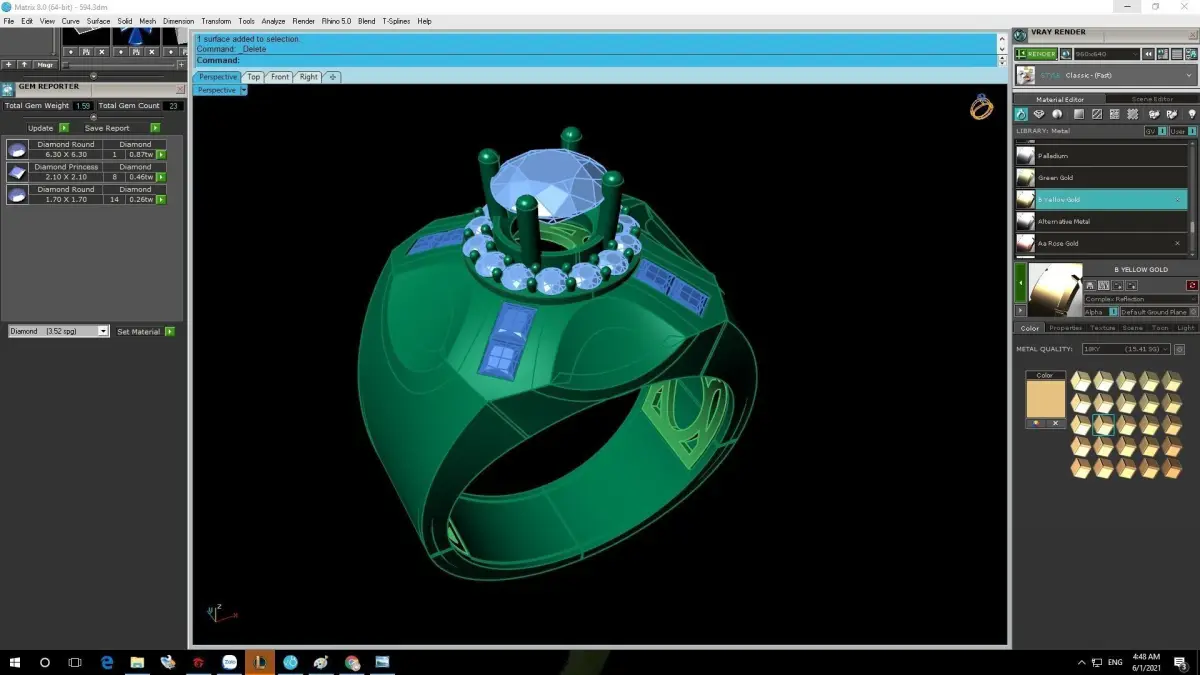Toggle the GV library switch
This screenshot has height=675, width=1200.
pos(1155,131)
